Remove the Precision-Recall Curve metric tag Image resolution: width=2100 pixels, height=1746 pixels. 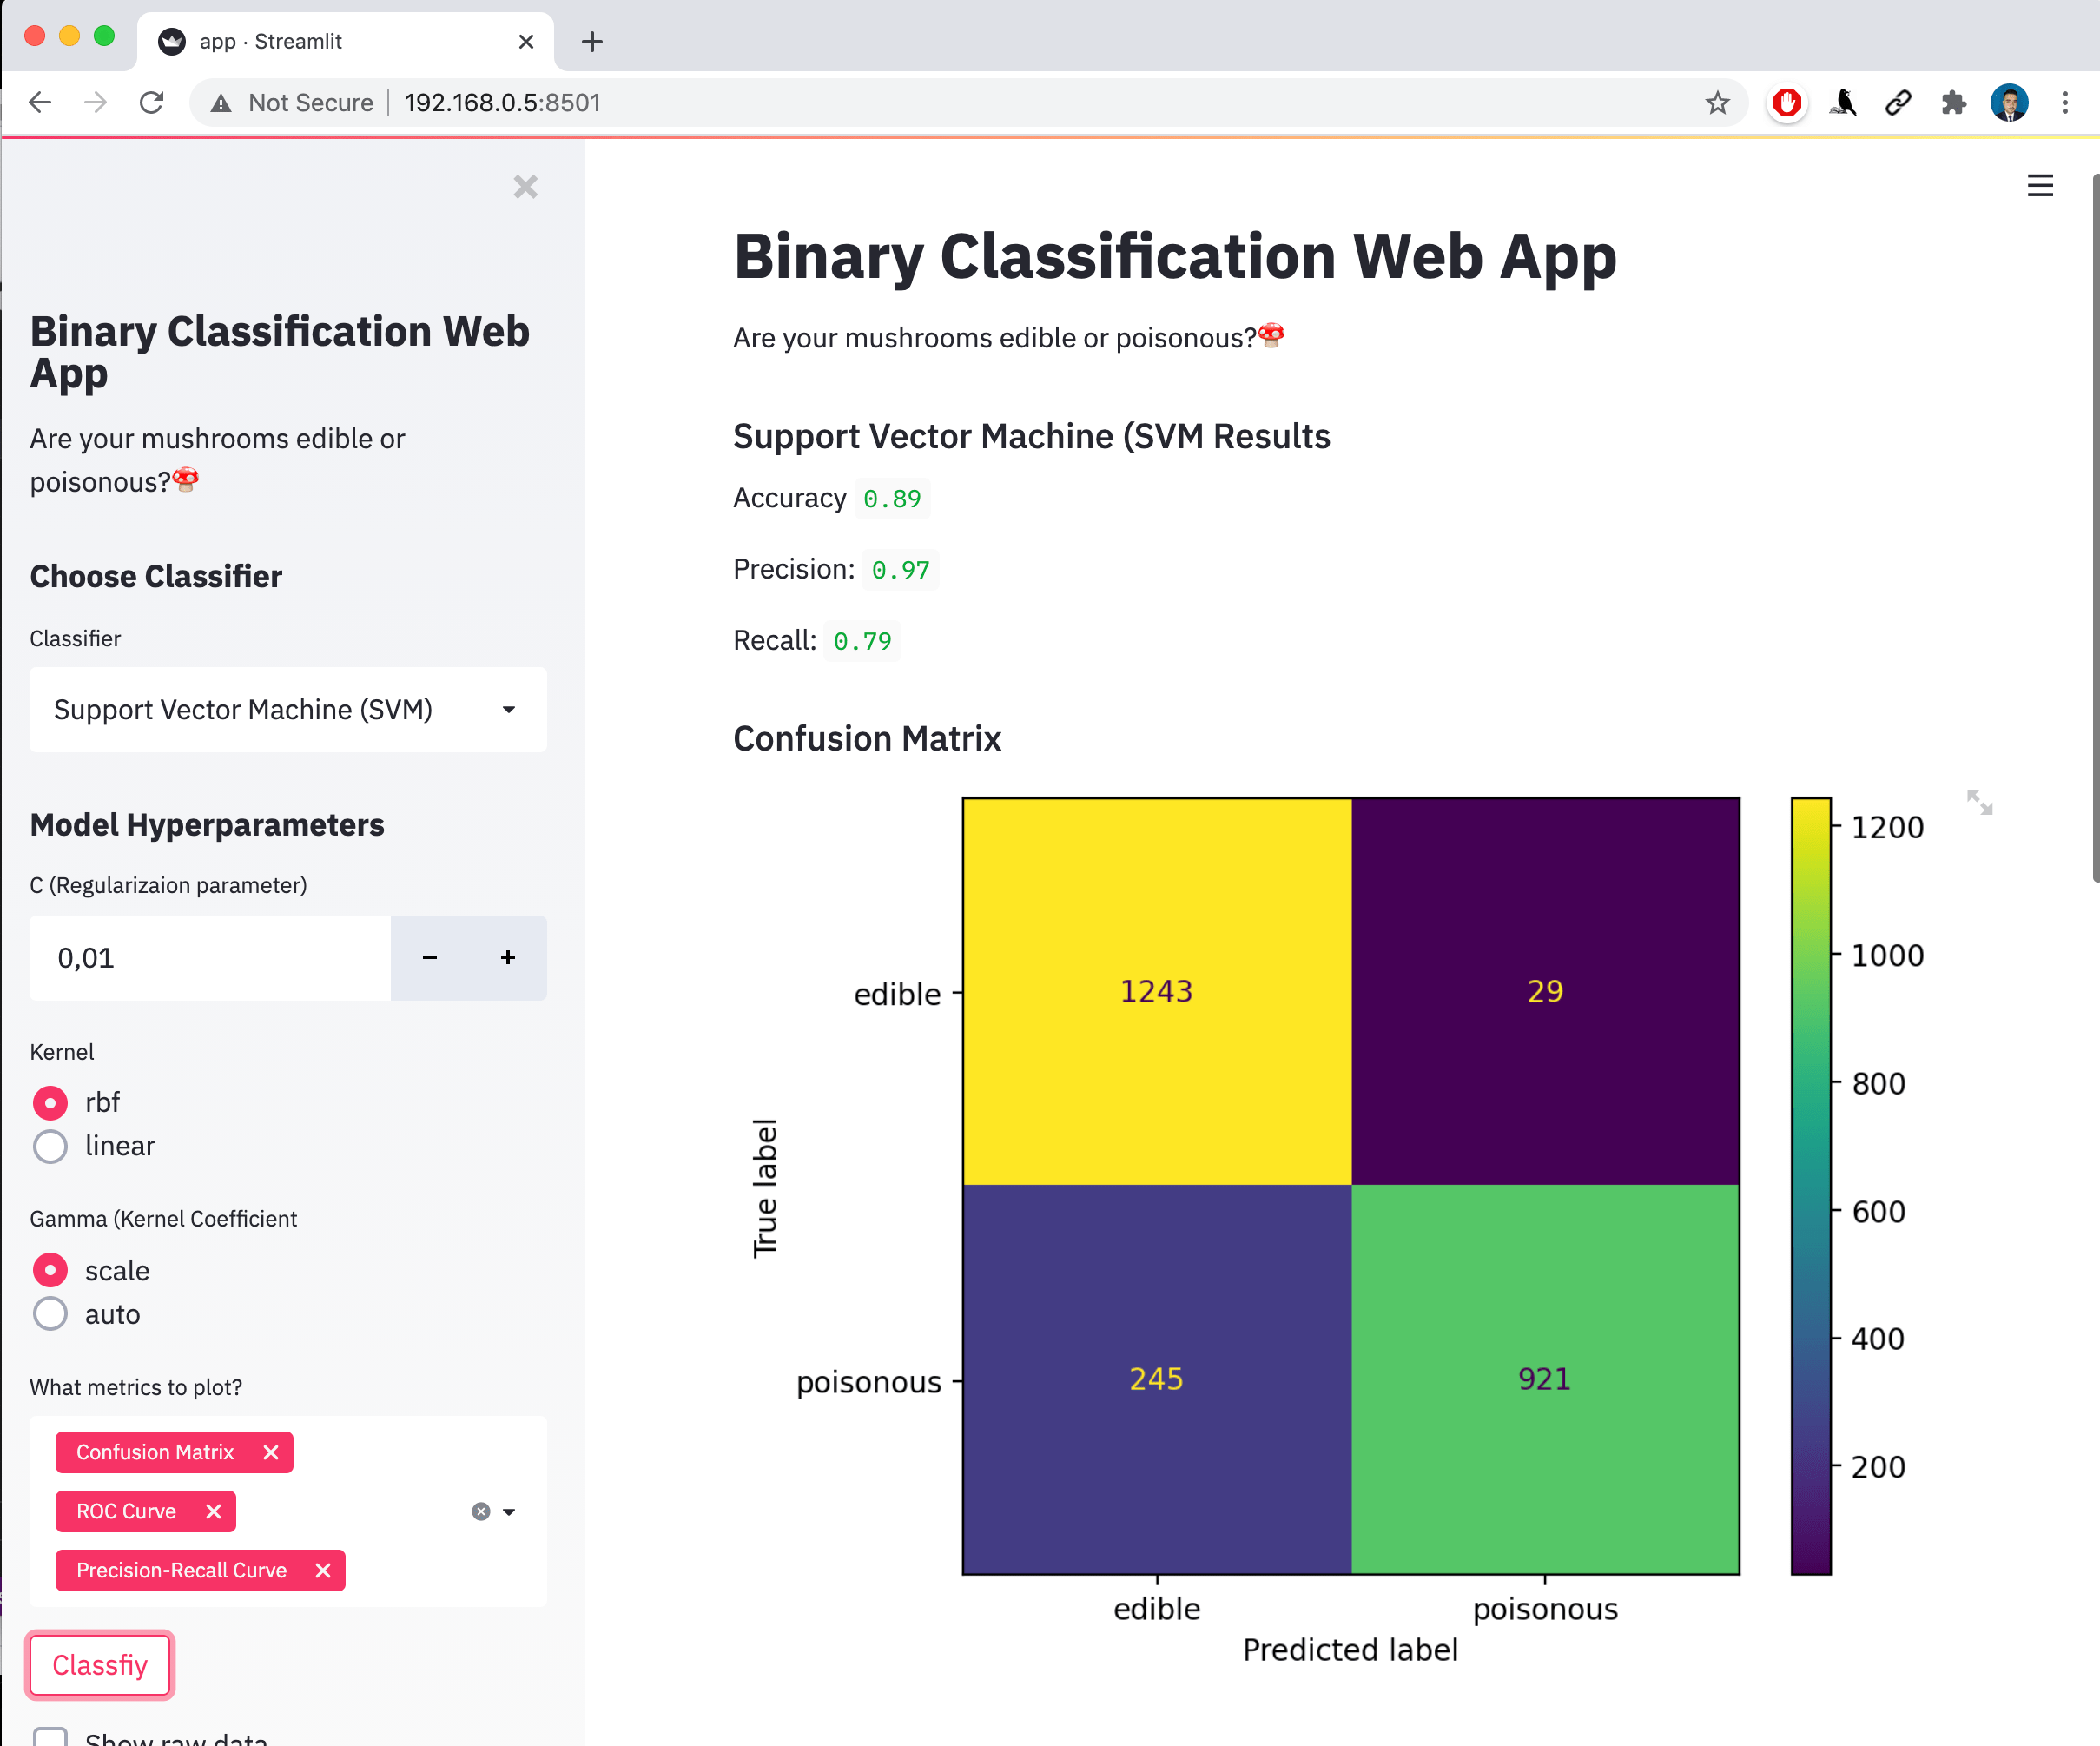click(x=322, y=1570)
